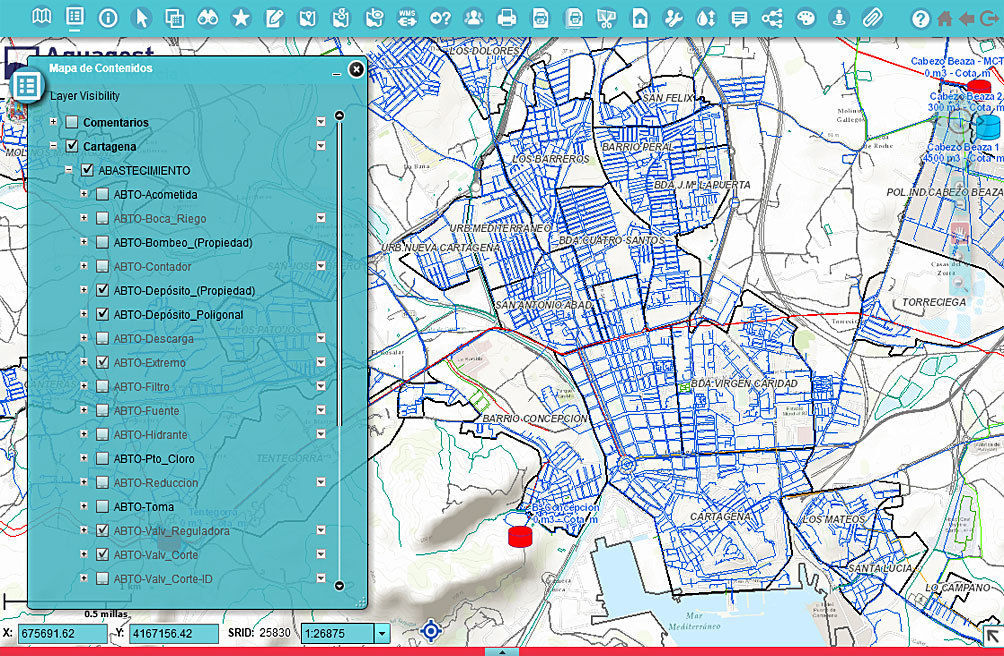Open the binoculars search tool
The height and width of the screenshot is (656, 1004).
point(207,18)
